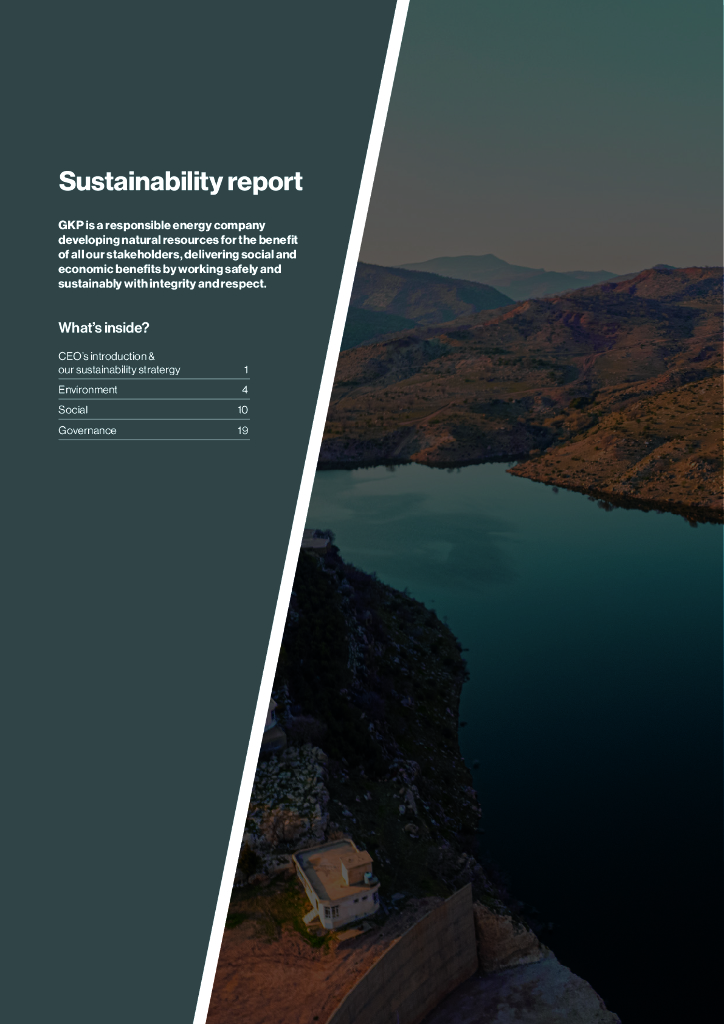
Task: Click the 'GKP is a responsible energy company' paragraph
Action: pos(178,255)
